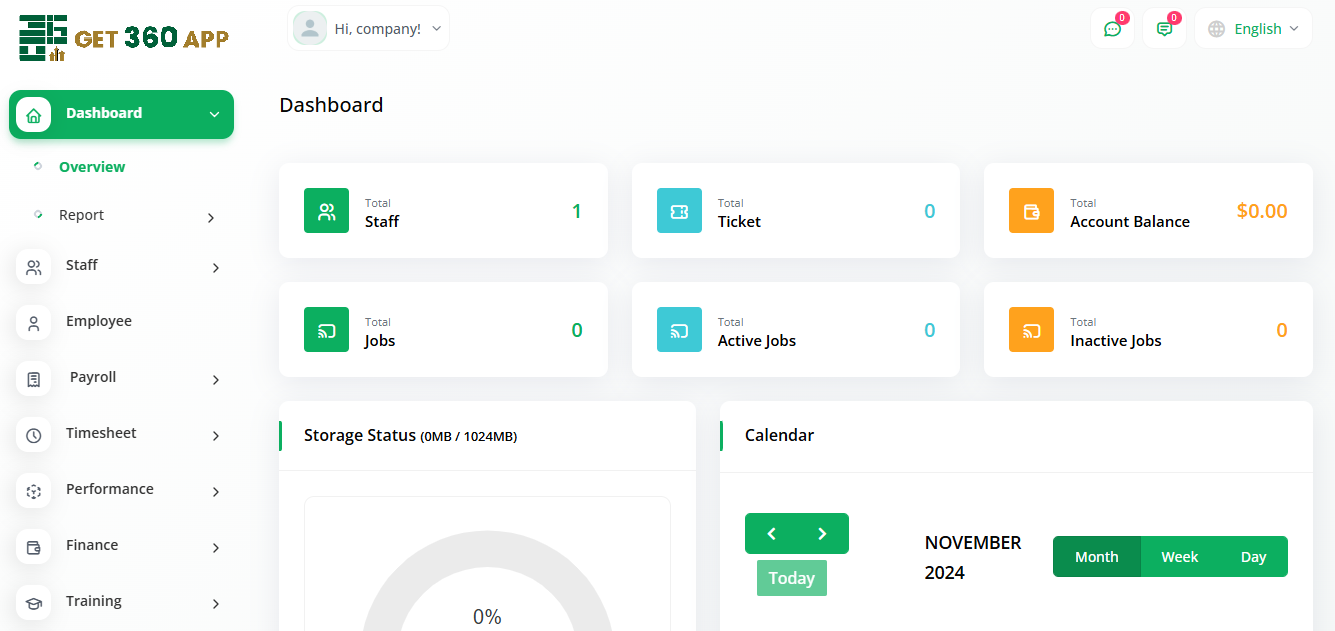1335x631 pixels.
Task: Click the Timesheet clock icon
Action: [34, 435]
